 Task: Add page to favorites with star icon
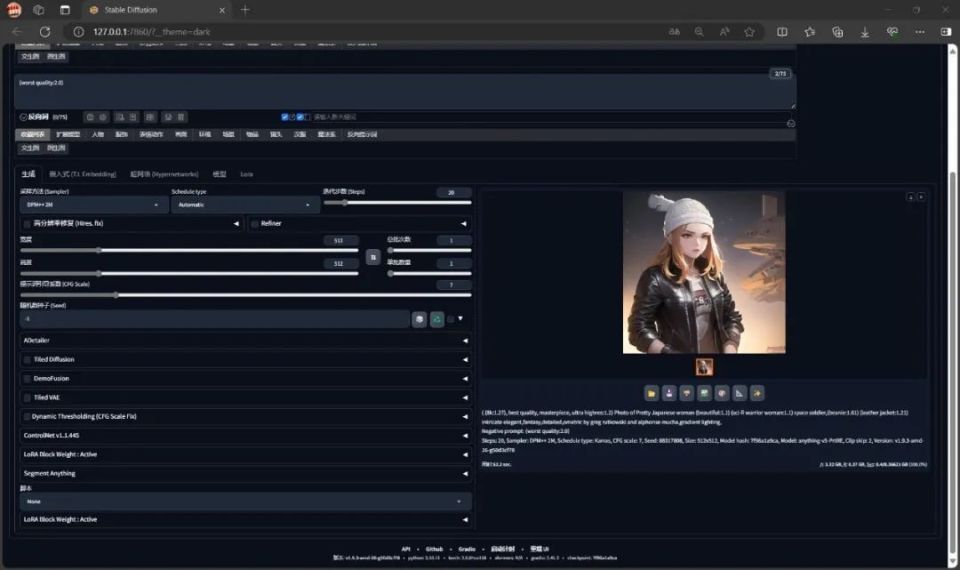coord(749,32)
